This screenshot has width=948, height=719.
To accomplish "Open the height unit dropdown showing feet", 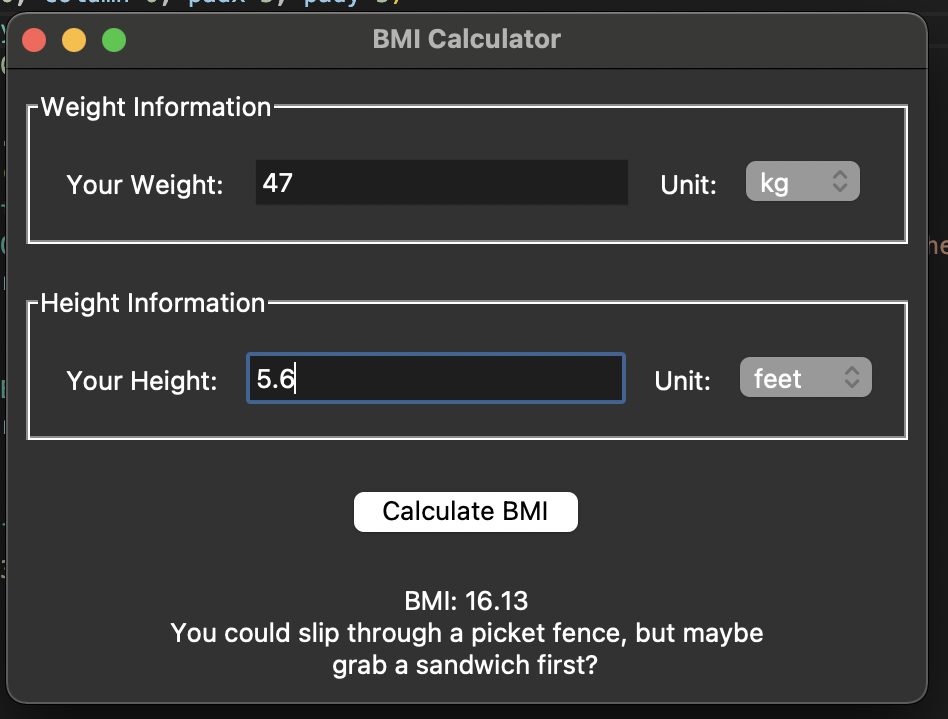I will (805, 377).
